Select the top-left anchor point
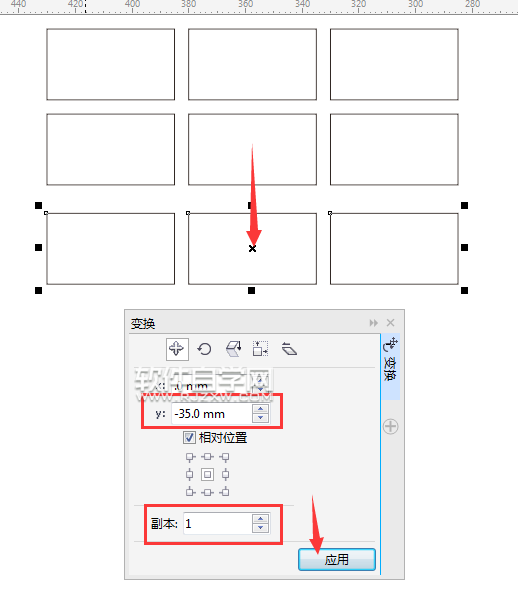518x601 pixels. click(190, 457)
